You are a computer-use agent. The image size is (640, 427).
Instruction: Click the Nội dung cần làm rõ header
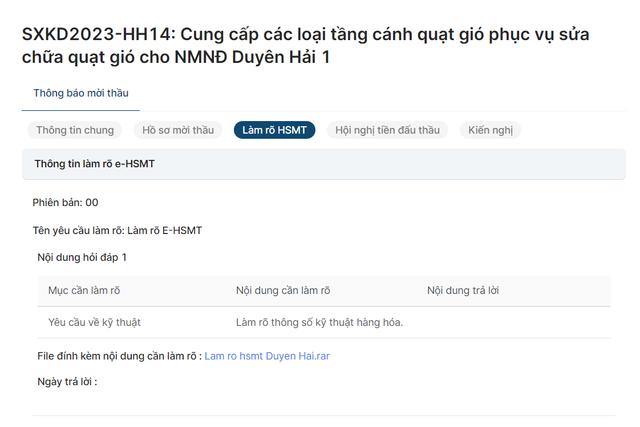tap(283, 290)
